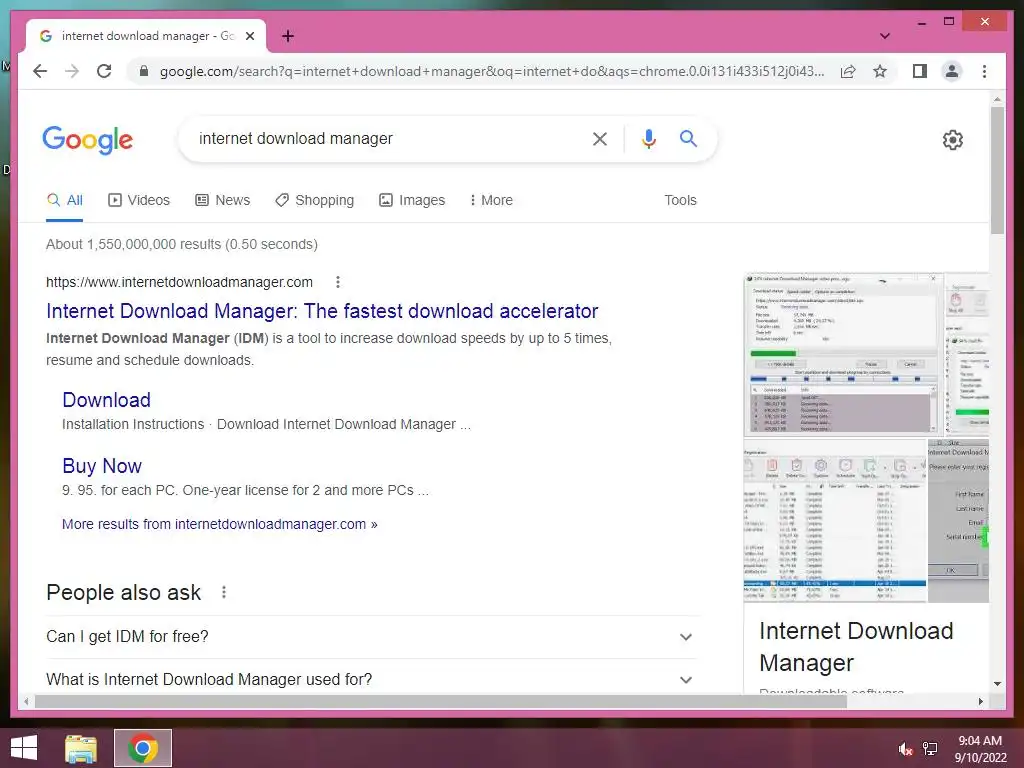Open options for internetdownloadmanager.com result
This screenshot has width=1024, height=768.
tap(338, 282)
